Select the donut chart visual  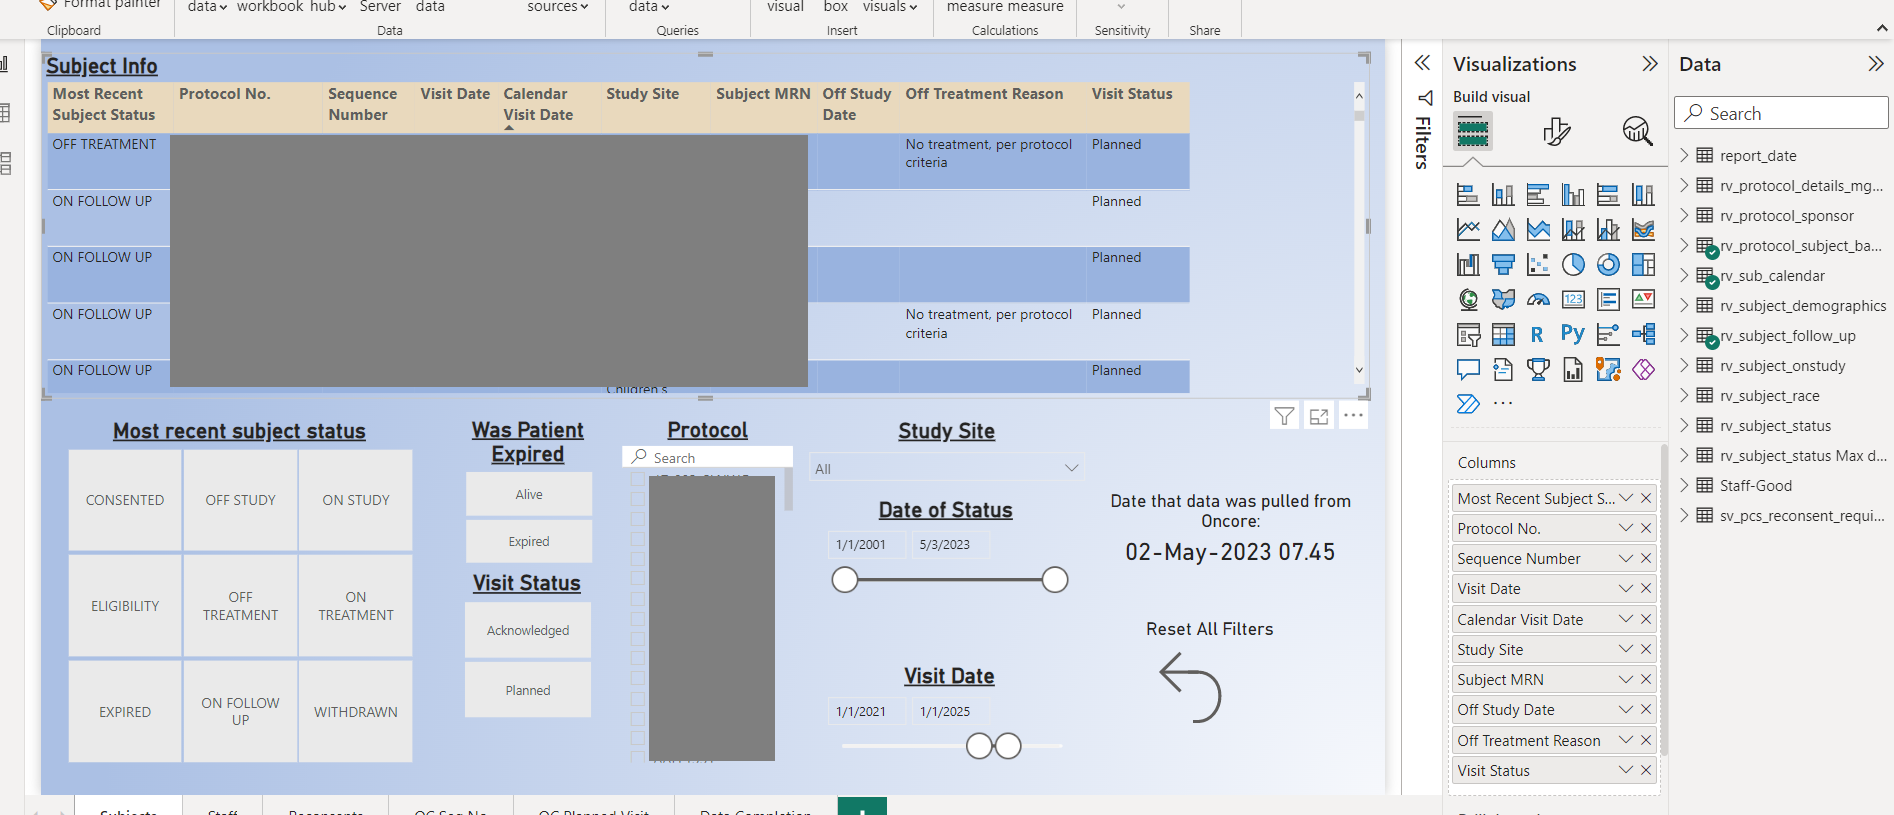pyautogui.click(x=1608, y=265)
